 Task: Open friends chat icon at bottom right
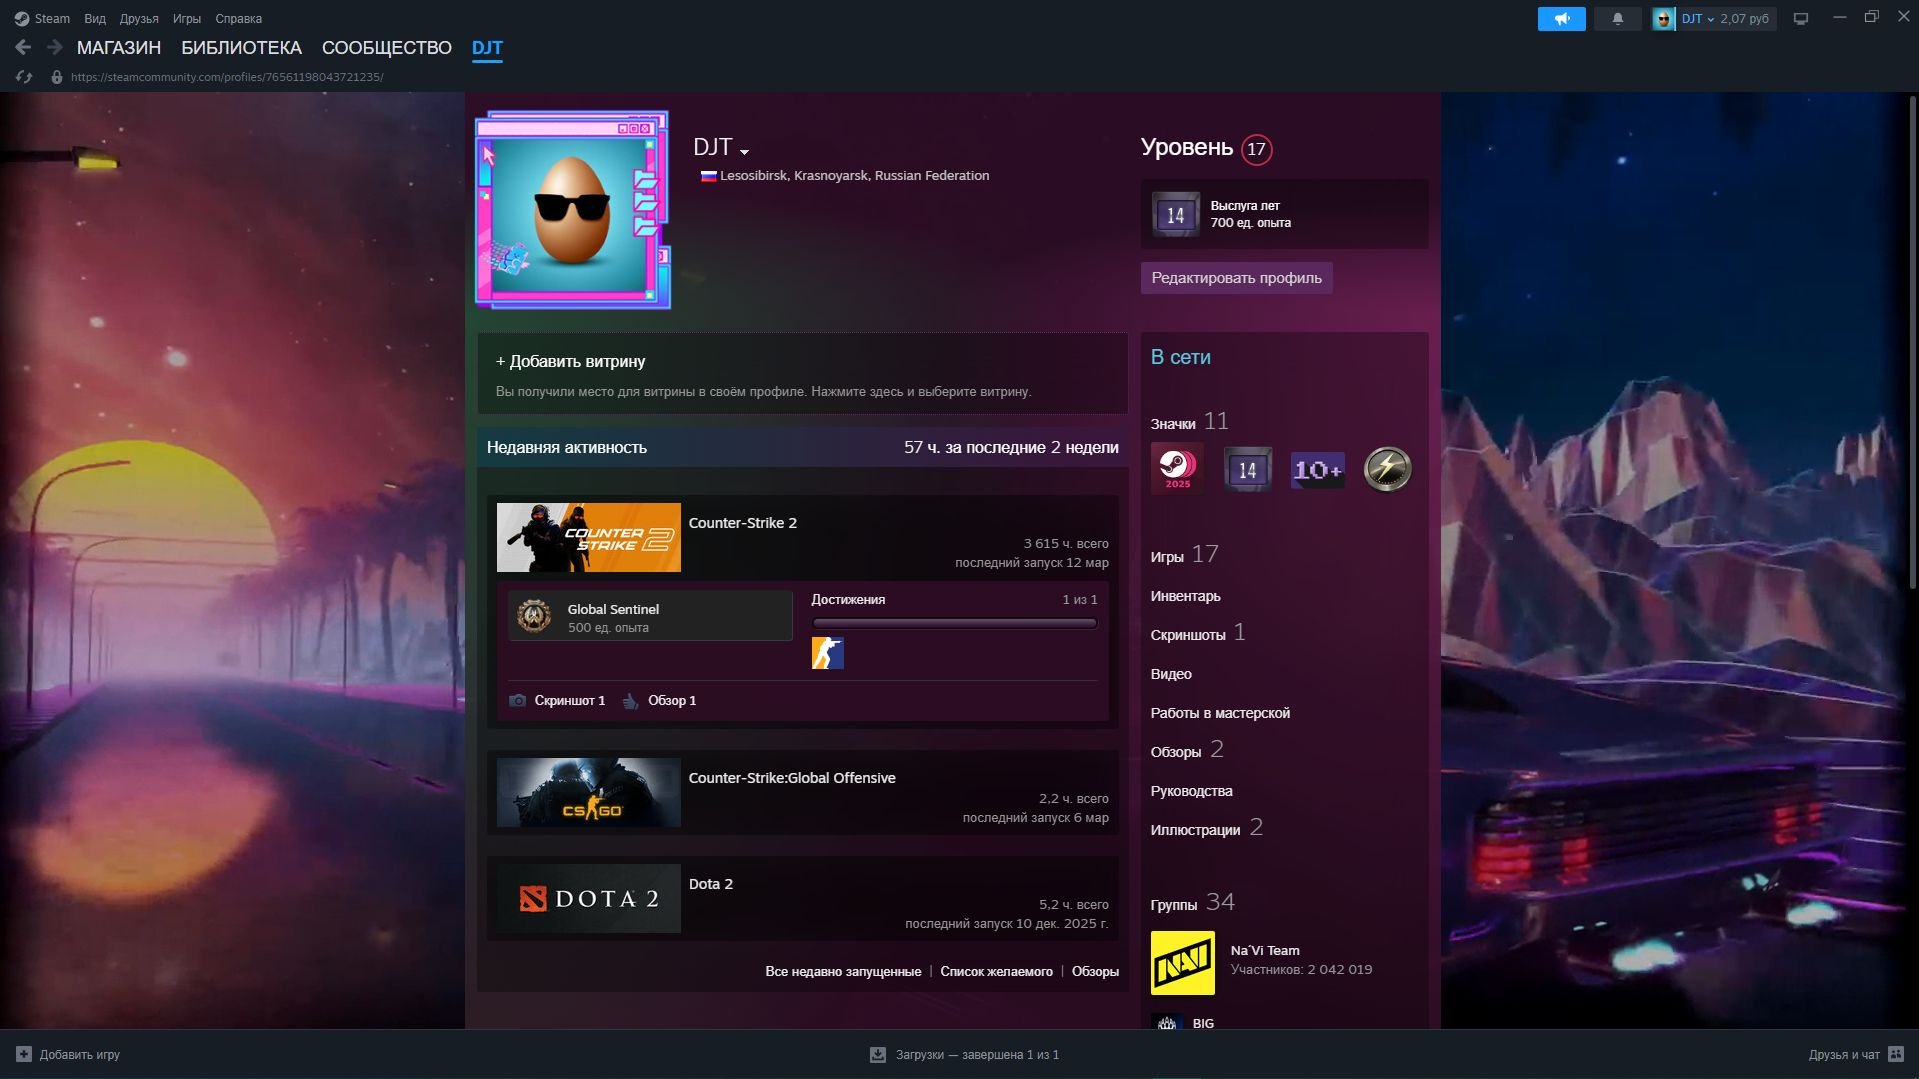[1896, 1054]
